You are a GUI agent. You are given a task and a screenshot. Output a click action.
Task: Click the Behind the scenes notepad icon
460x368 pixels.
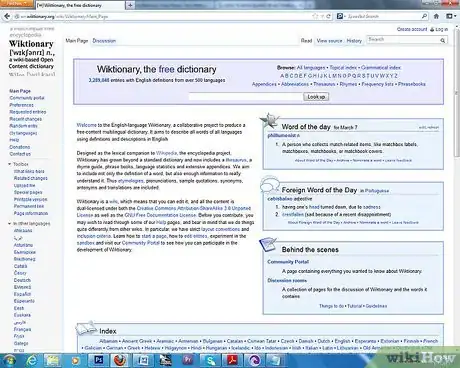click(x=268, y=244)
